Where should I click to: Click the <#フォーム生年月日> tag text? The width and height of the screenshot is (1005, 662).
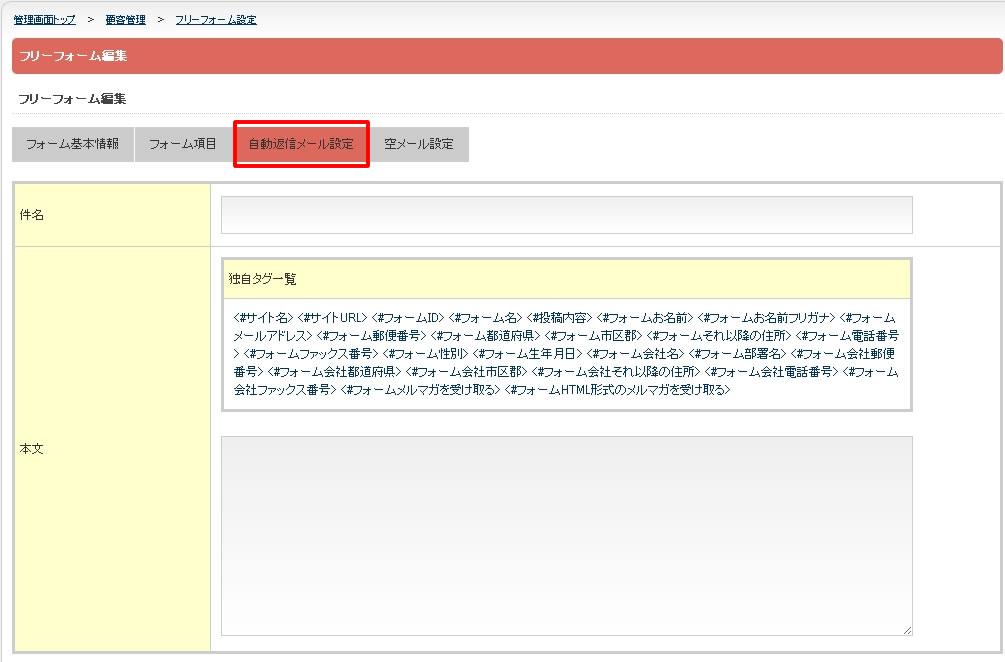pos(527,354)
